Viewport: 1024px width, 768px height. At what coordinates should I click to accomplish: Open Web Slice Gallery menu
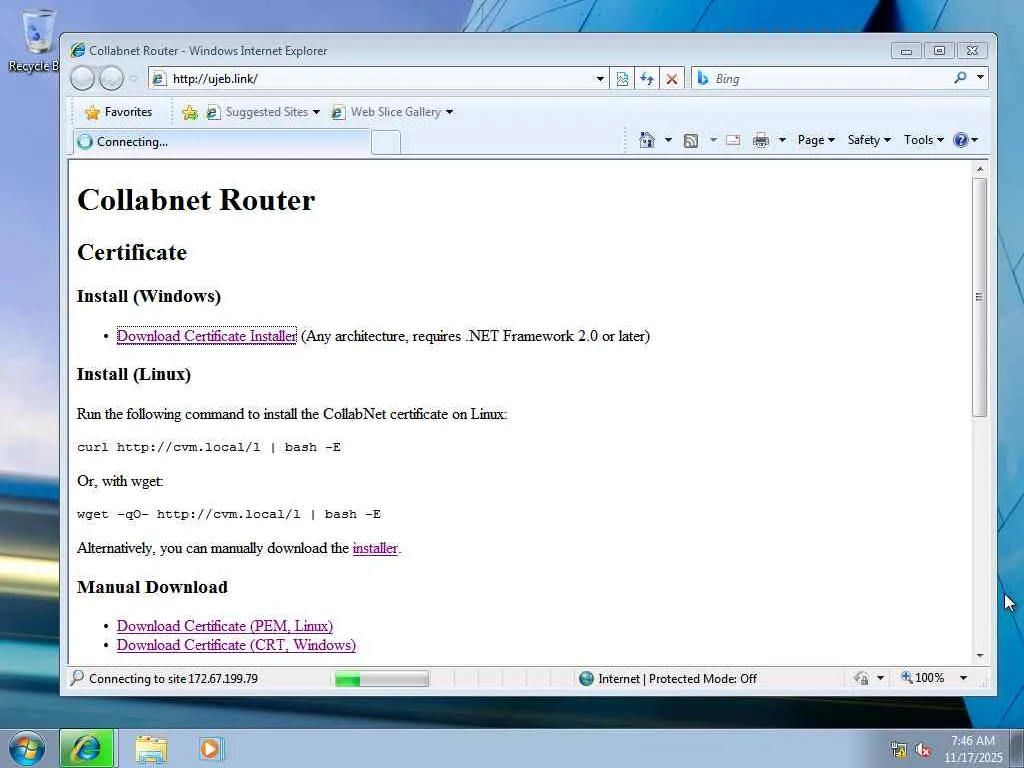(x=392, y=112)
